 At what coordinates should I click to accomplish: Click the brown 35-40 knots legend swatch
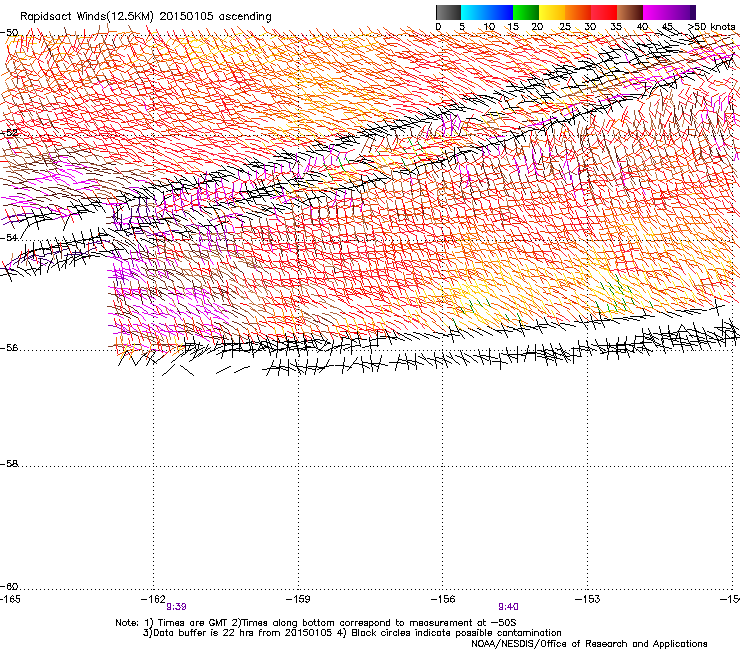630,12
